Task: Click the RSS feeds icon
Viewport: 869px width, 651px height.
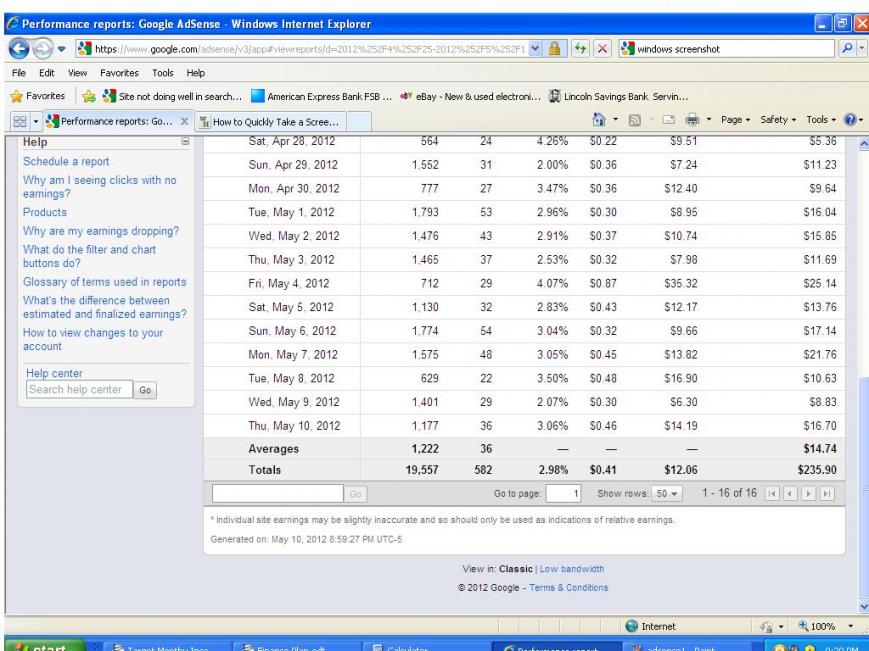Action: pos(635,120)
